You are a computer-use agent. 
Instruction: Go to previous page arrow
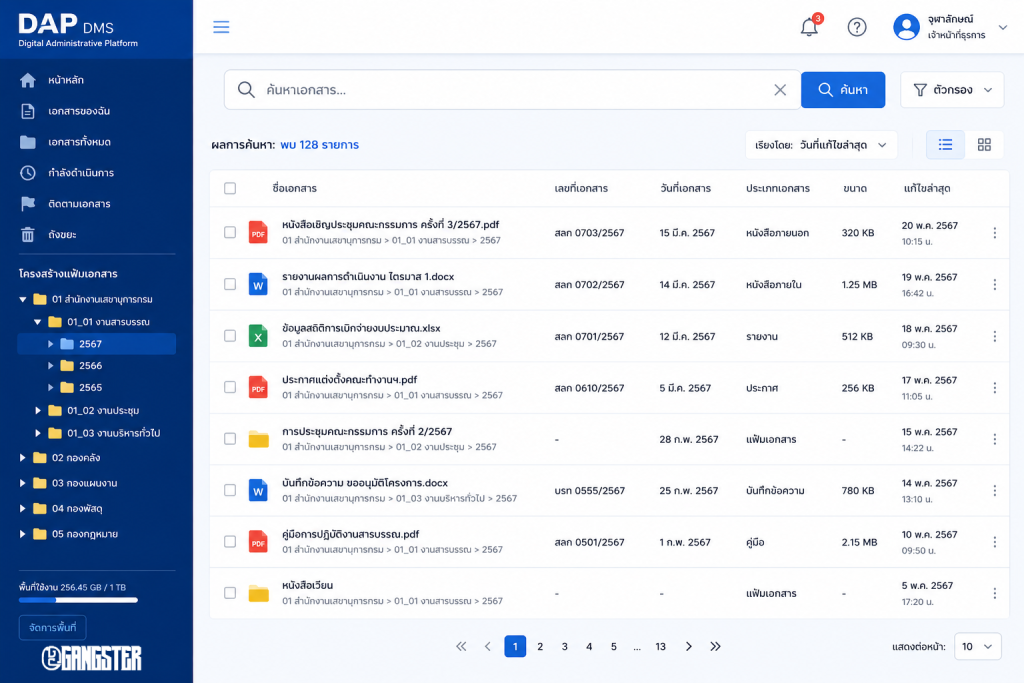point(488,646)
